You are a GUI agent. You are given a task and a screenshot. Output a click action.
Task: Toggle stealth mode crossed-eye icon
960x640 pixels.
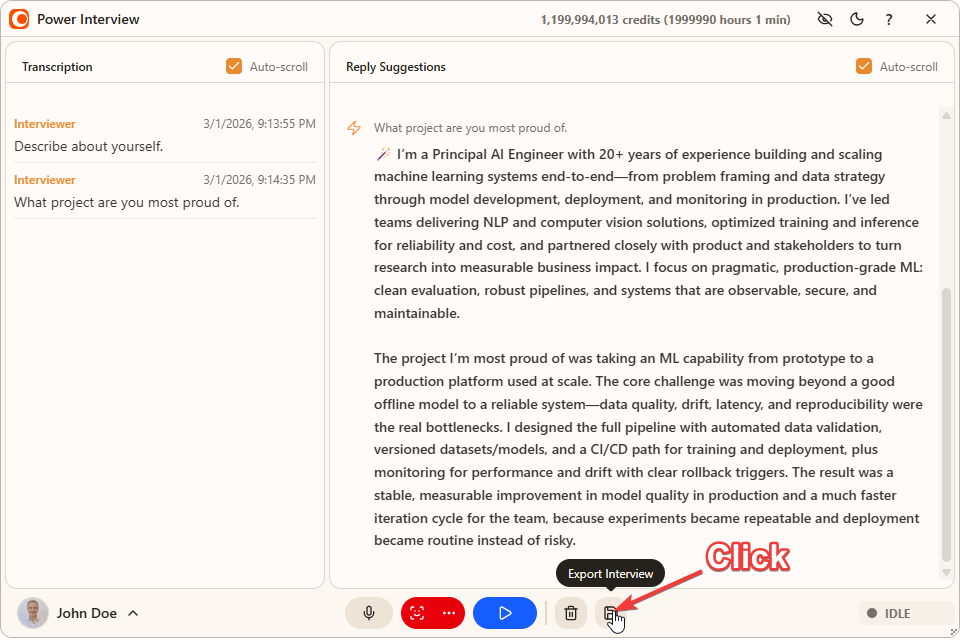tap(825, 19)
